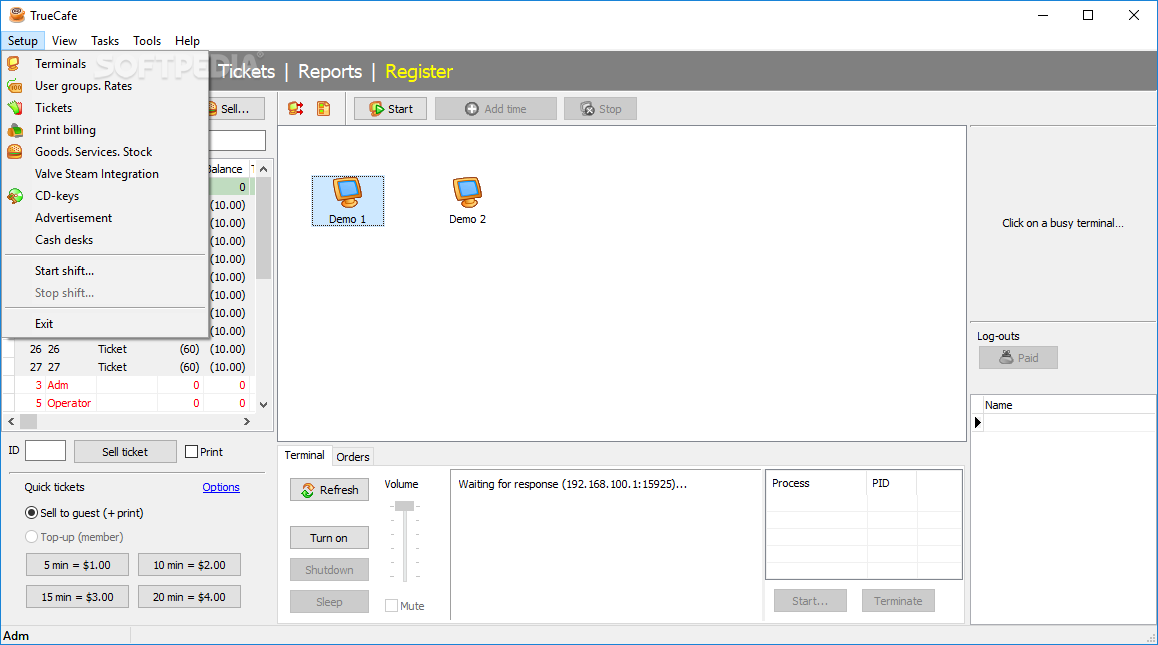Sell quick ticket 5 min = $1.00

pos(77,564)
